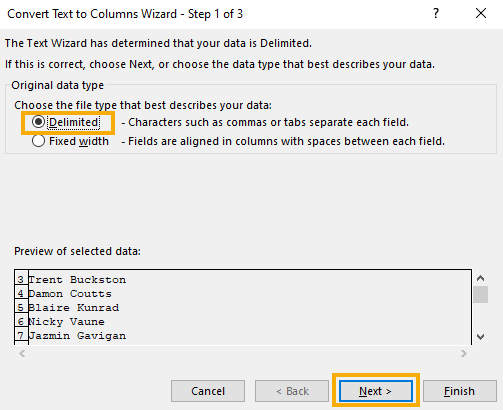Viewport: 503px width, 410px height.
Task: Click the Back button
Action: 292,391
